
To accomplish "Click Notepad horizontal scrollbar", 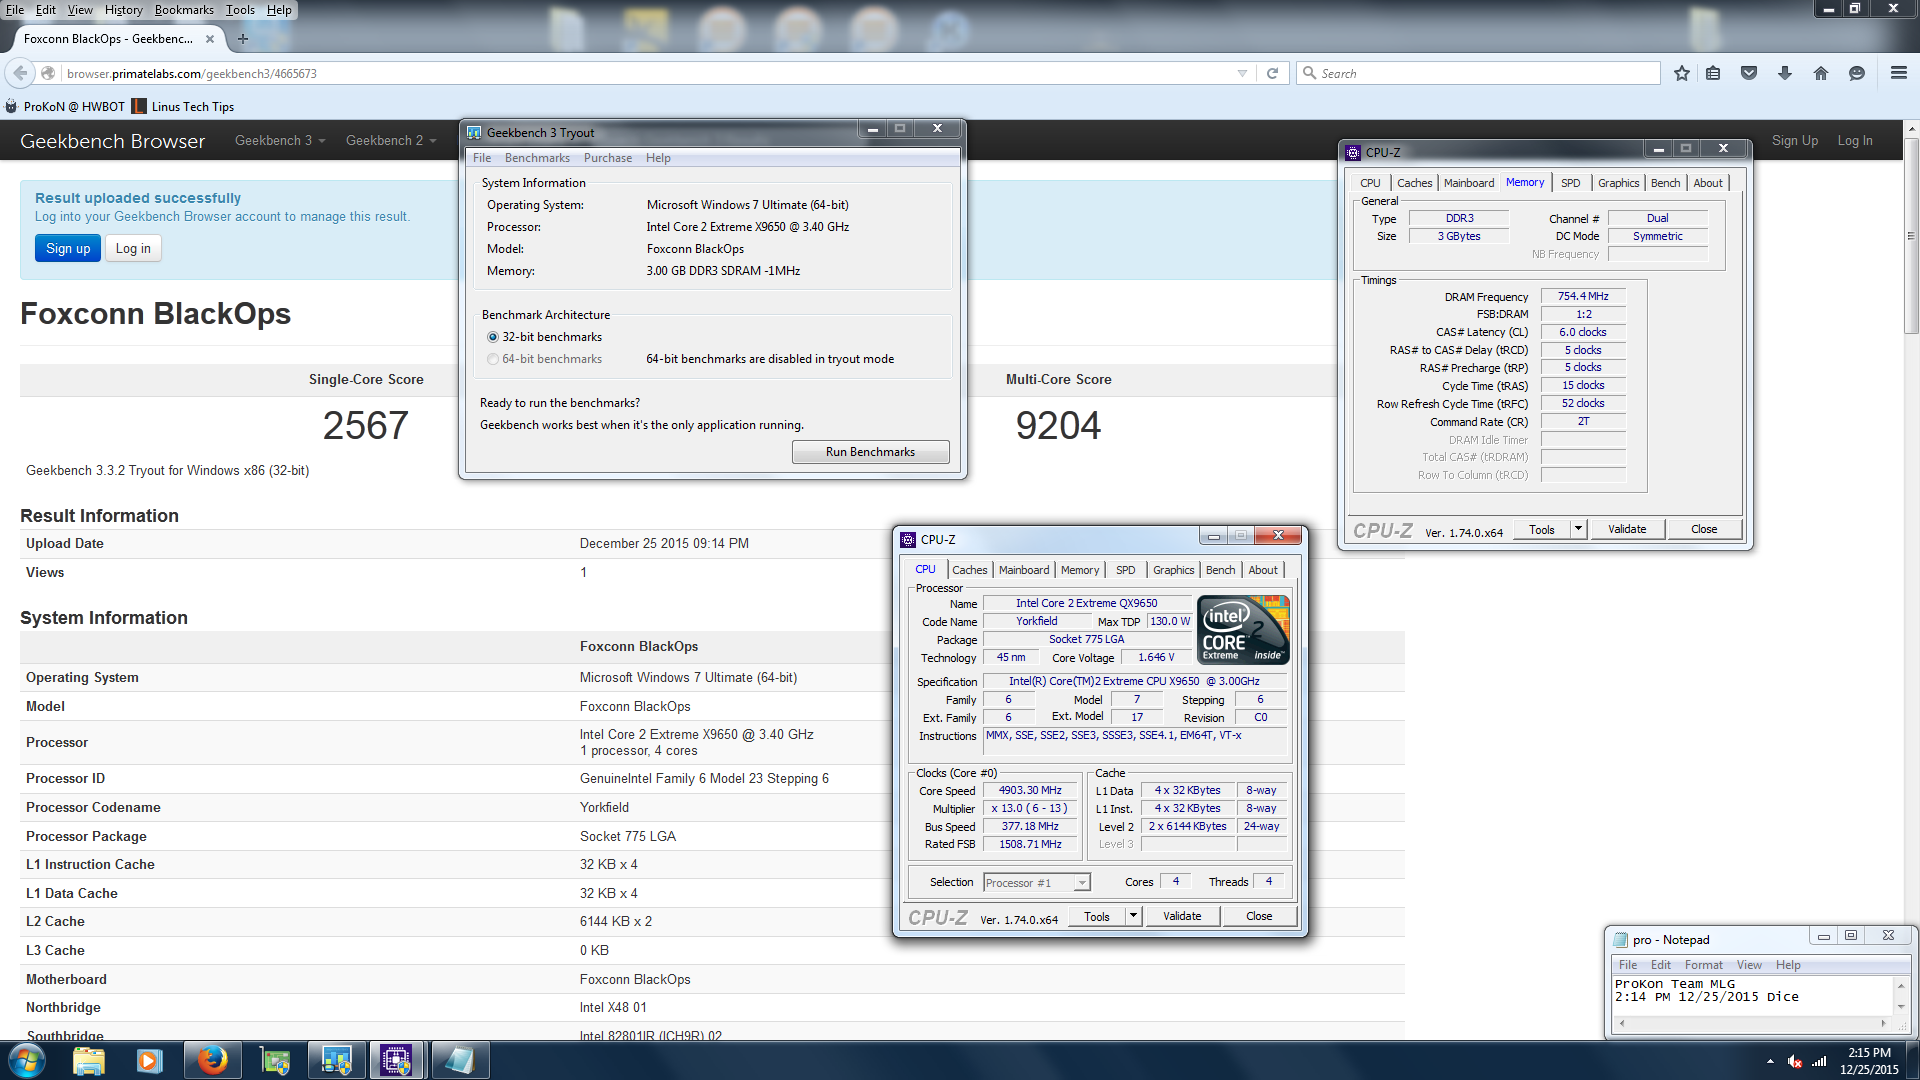I will 1752,1023.
